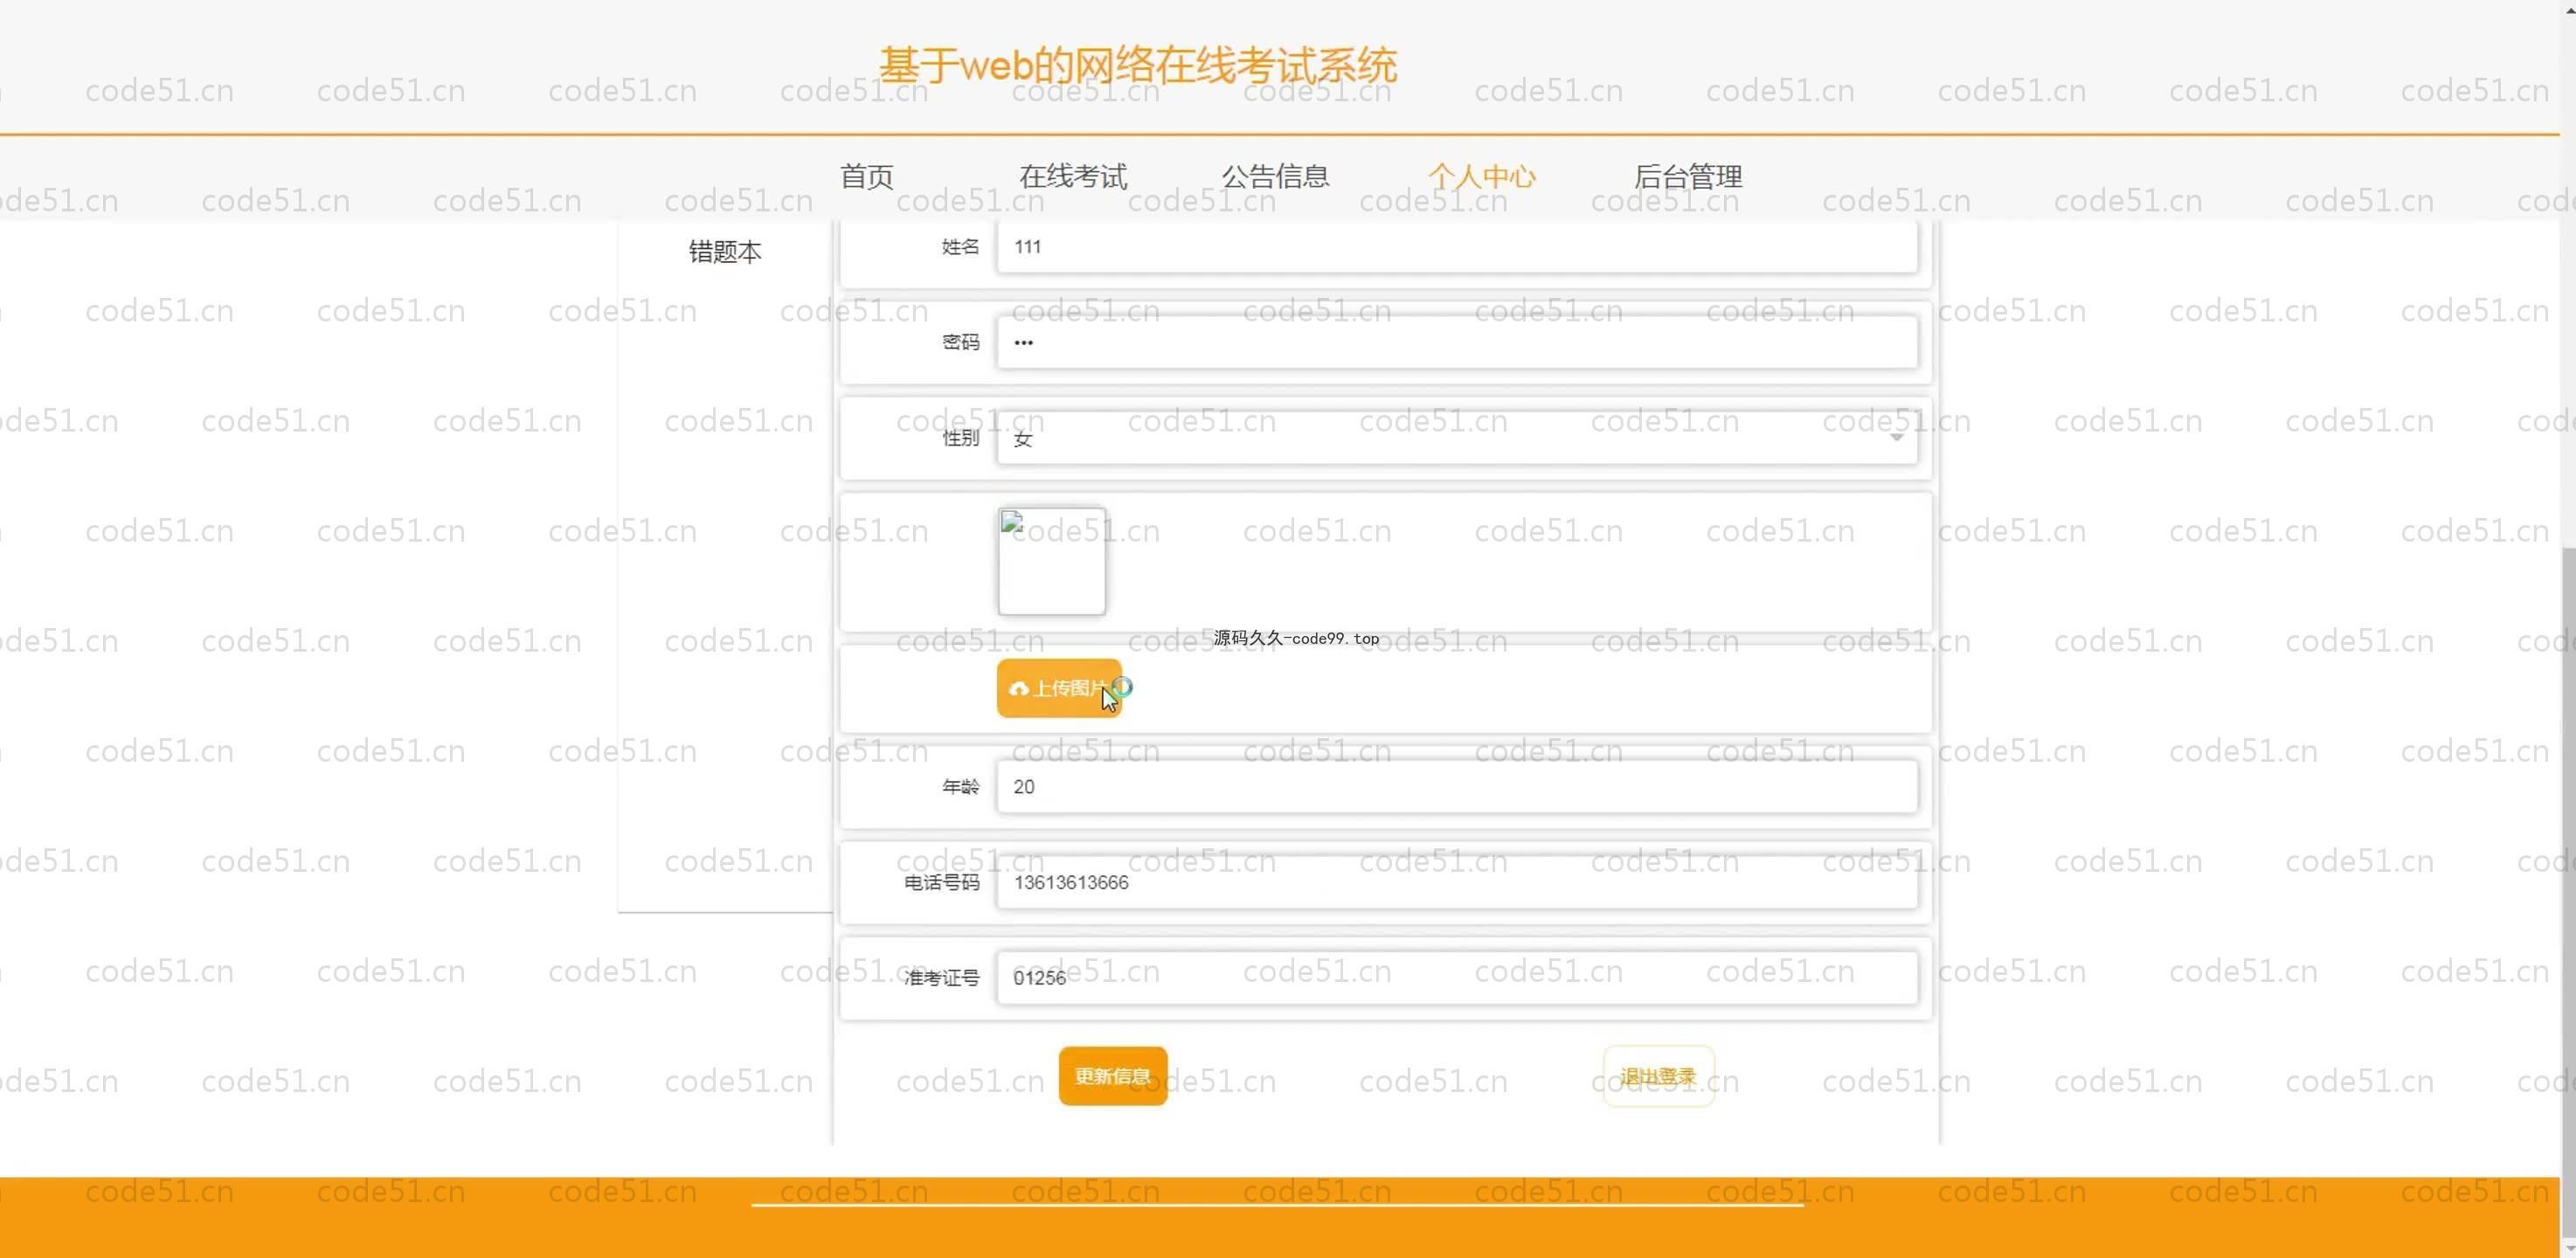Image resolution: width=2576 pixels, height=1258 pixels.
Task: Focus the 电话号码 input field
Action: pyautogui.click(x=1457, y=882)
